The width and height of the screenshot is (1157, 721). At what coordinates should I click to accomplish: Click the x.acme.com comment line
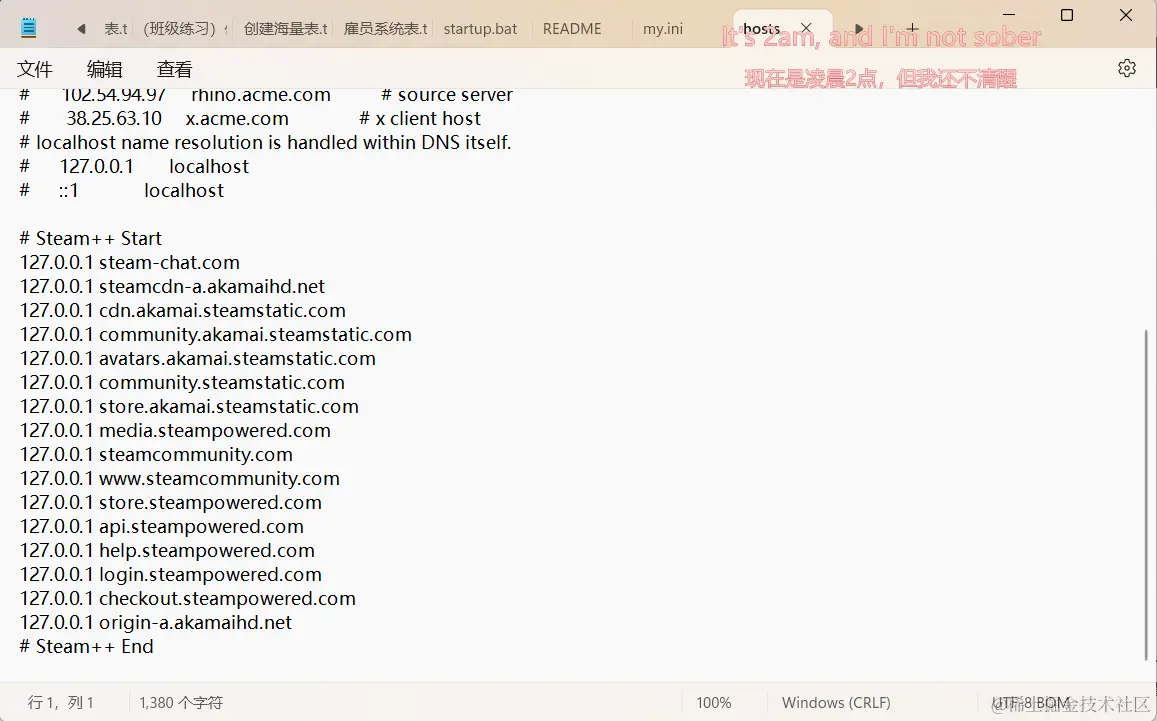tap(250, 119)
